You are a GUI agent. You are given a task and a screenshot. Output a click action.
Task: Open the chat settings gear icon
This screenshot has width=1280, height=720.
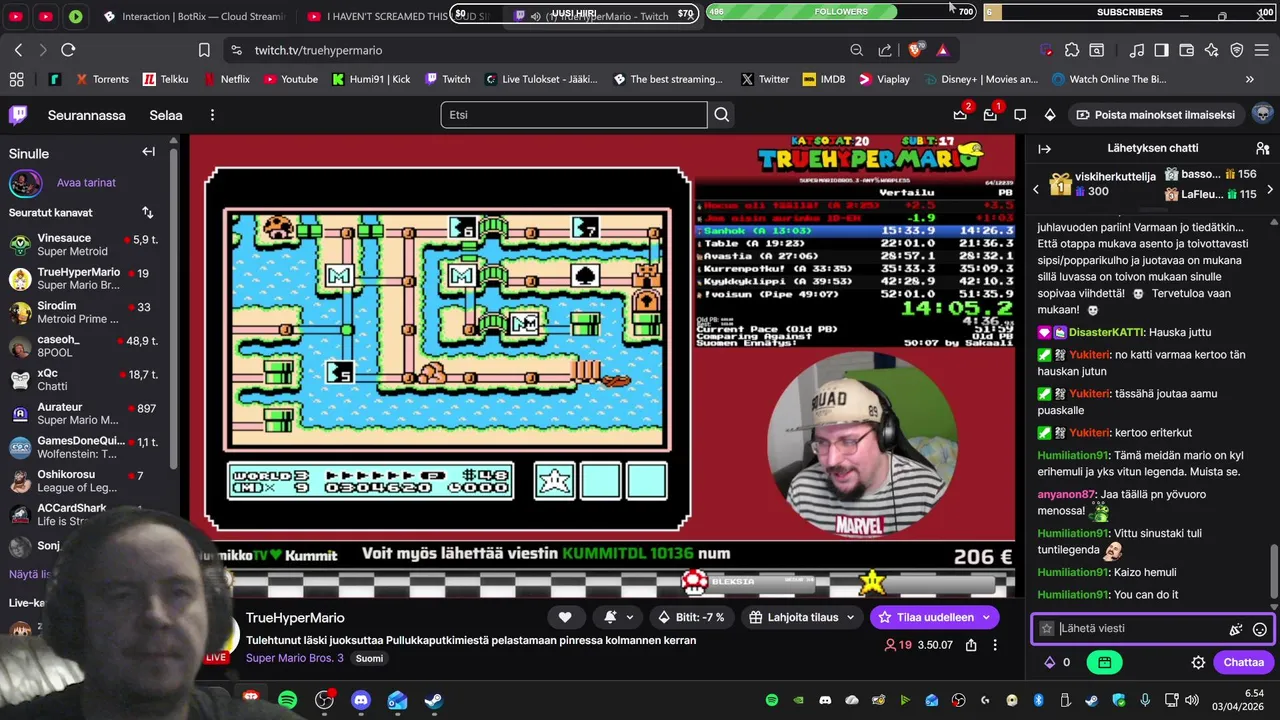pyautogui.click(x=1198, y=662)
